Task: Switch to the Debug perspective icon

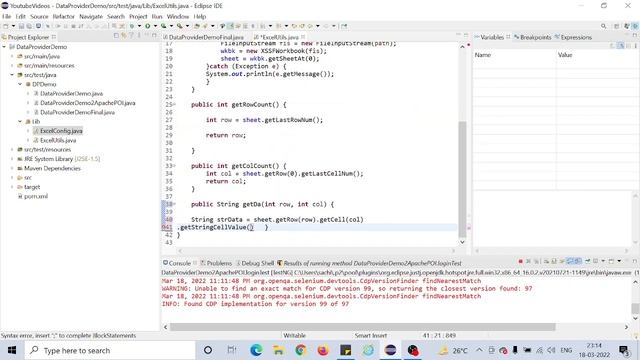Action: 635,26
